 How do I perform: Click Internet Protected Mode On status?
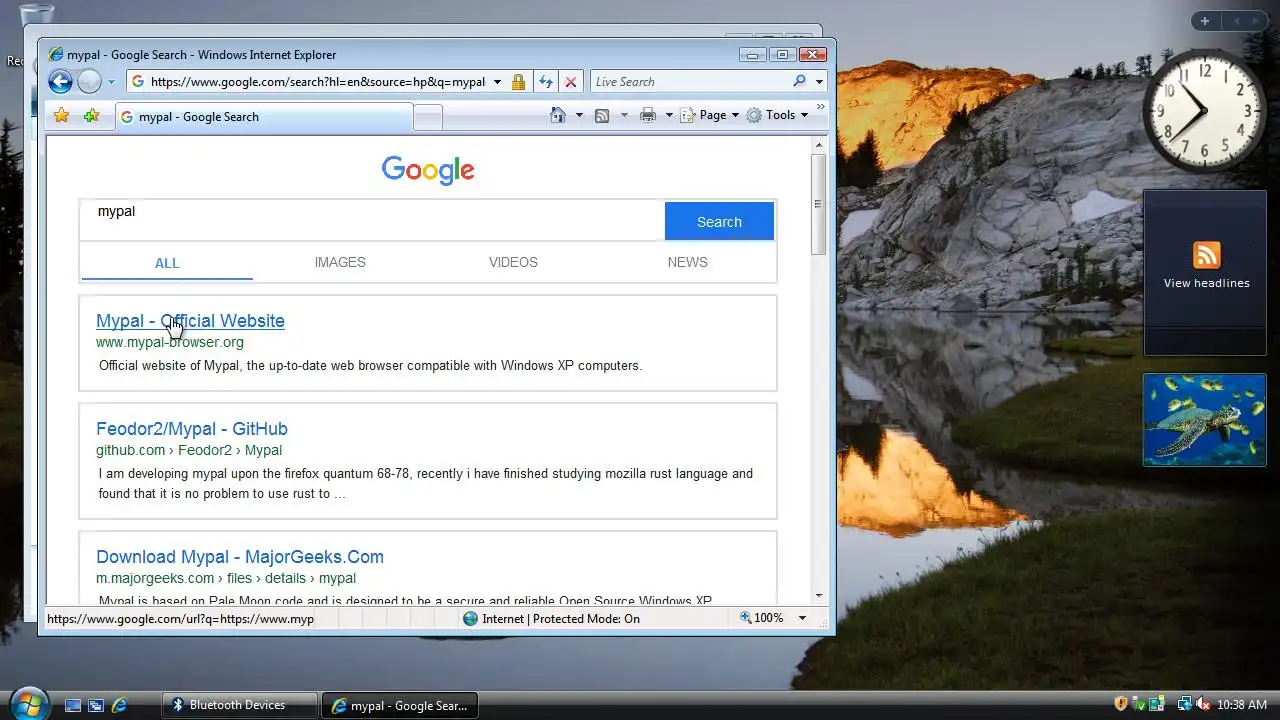[x=551, y=618]
